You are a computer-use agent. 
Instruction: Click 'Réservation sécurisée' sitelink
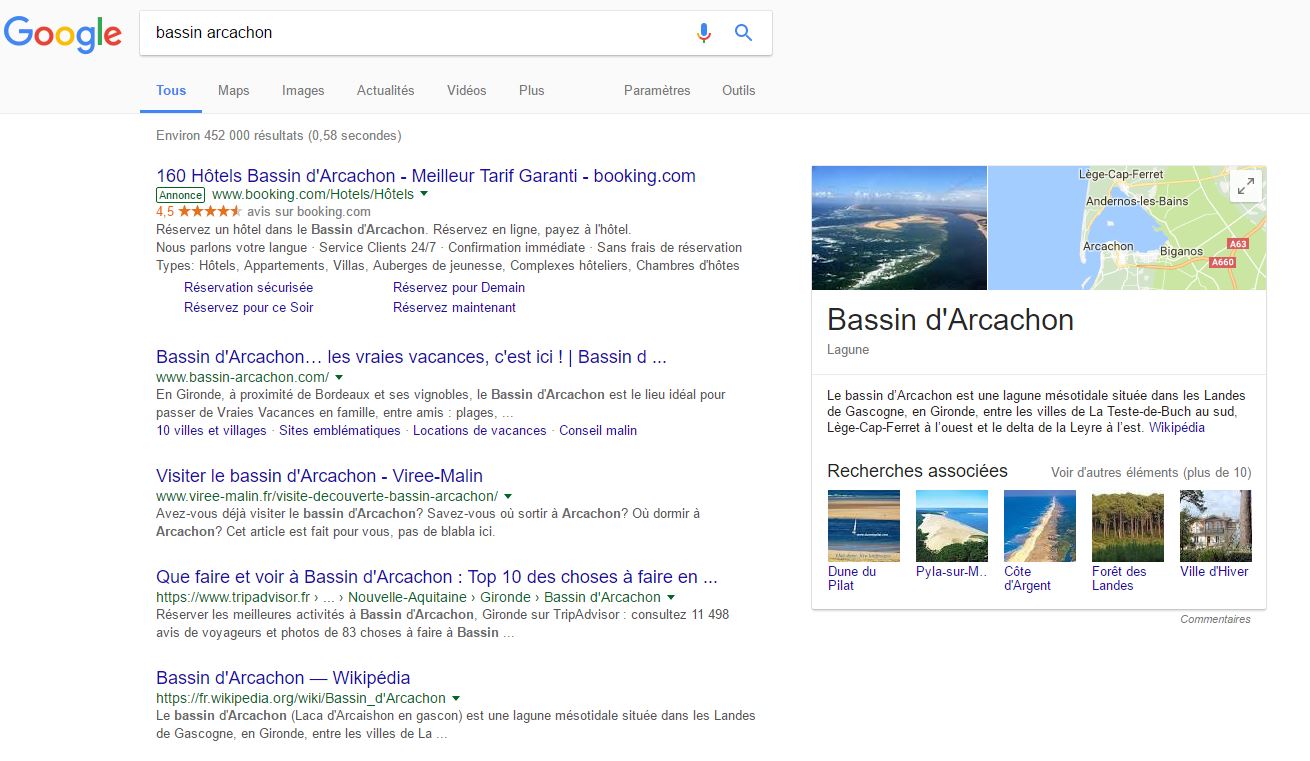point(248,287)
